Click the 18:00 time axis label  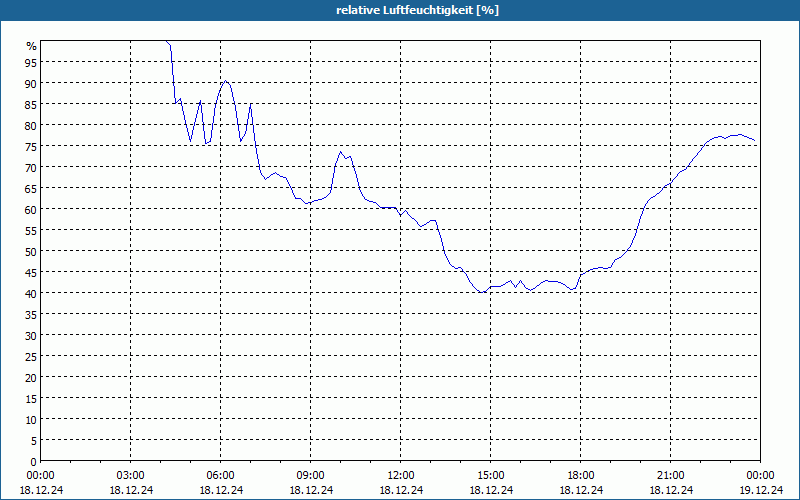click(x=581, y=476)
